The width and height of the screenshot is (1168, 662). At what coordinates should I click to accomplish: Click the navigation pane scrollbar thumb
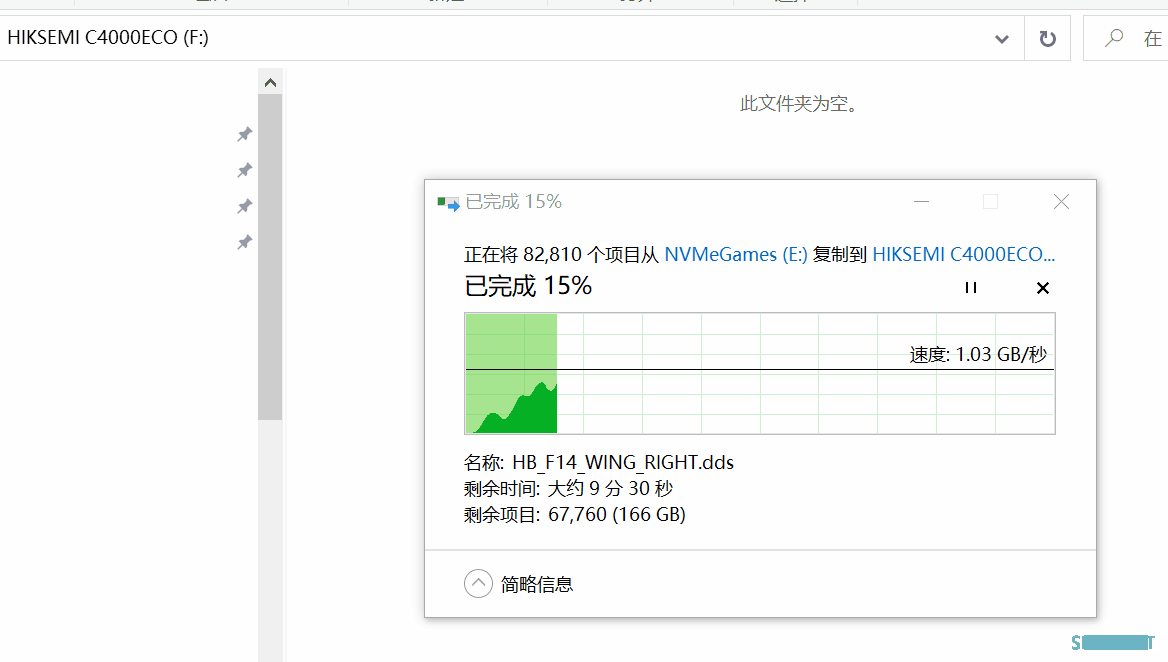pos(270,257)
